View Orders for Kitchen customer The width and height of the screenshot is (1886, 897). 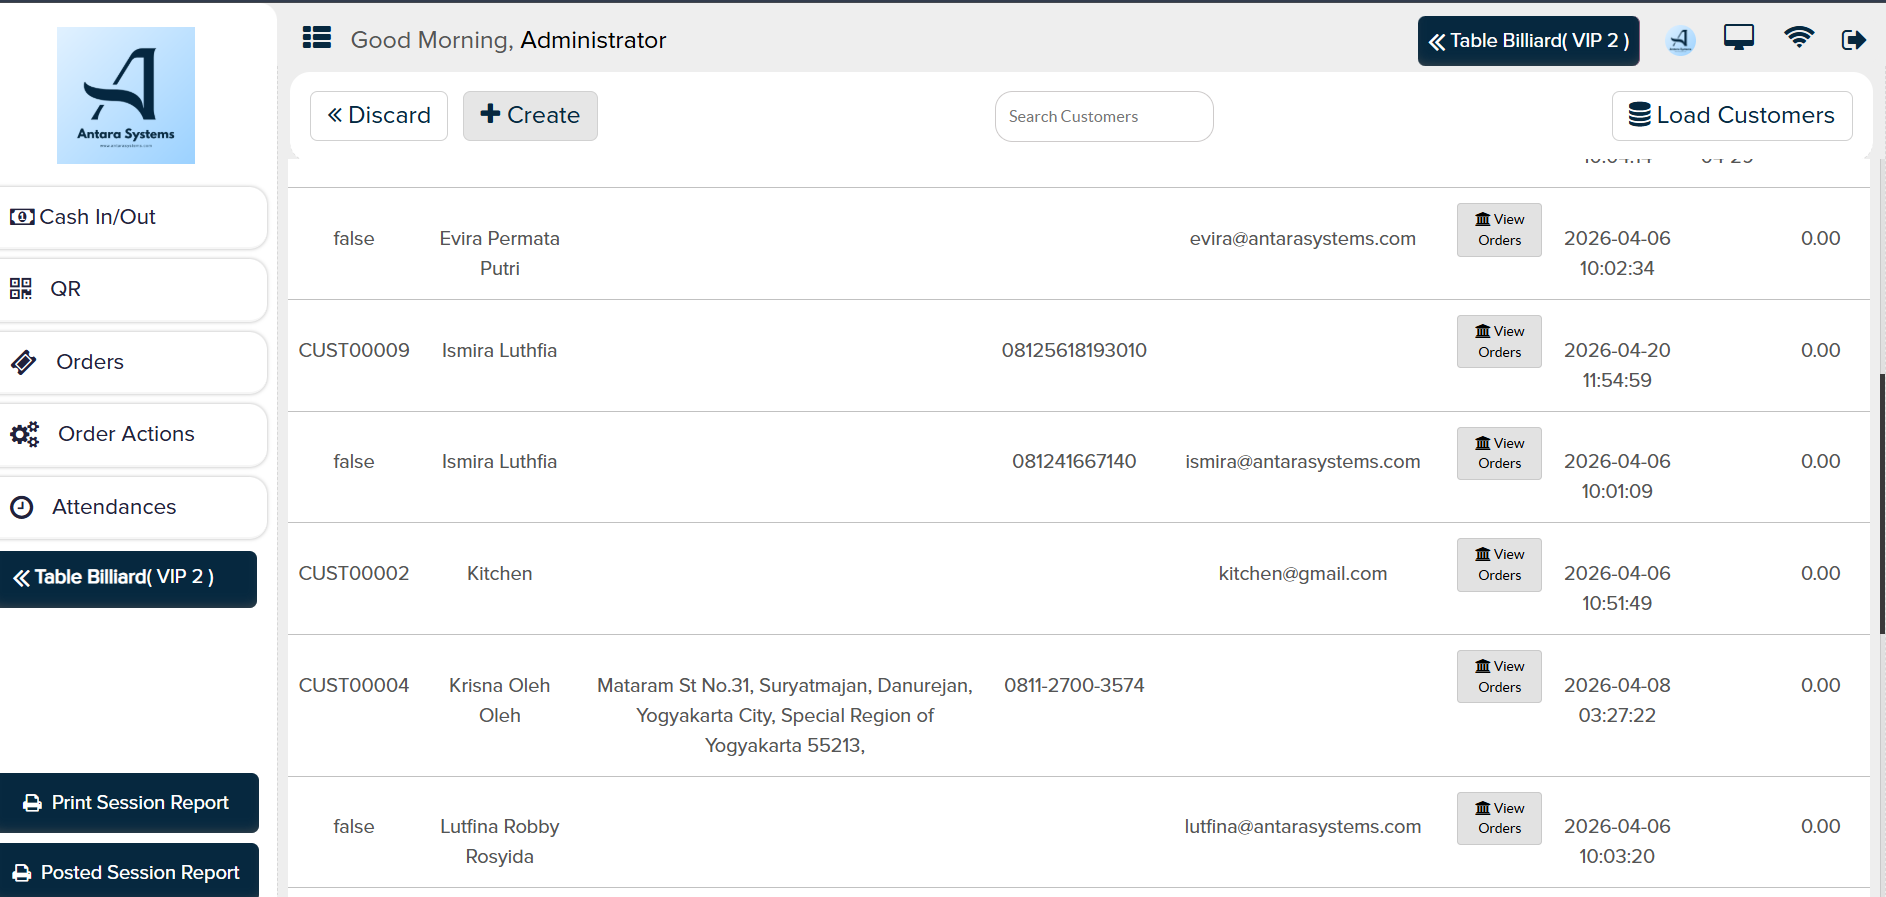coord(1499,565)
